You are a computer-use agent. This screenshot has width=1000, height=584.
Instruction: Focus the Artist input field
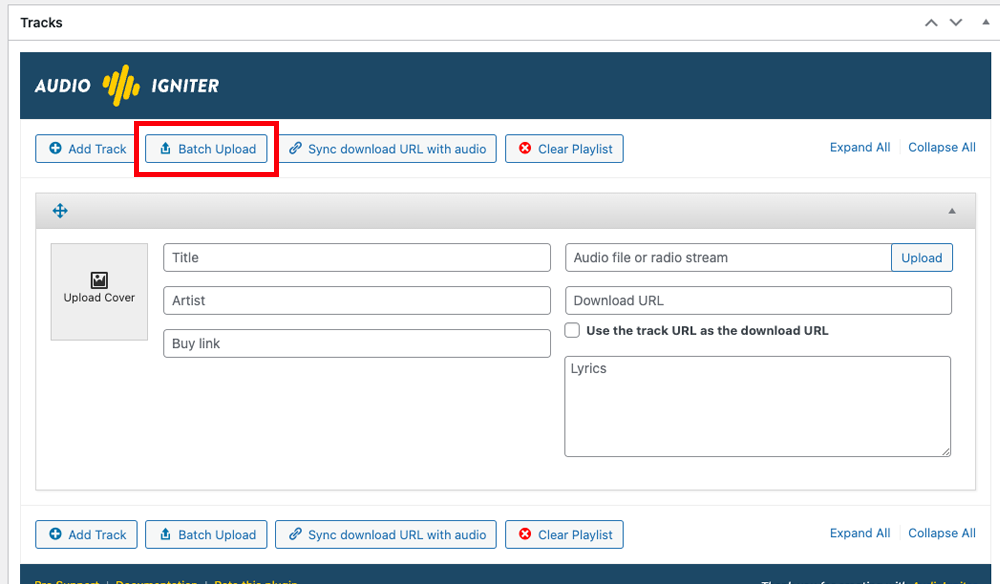click(x=357, y=300)
